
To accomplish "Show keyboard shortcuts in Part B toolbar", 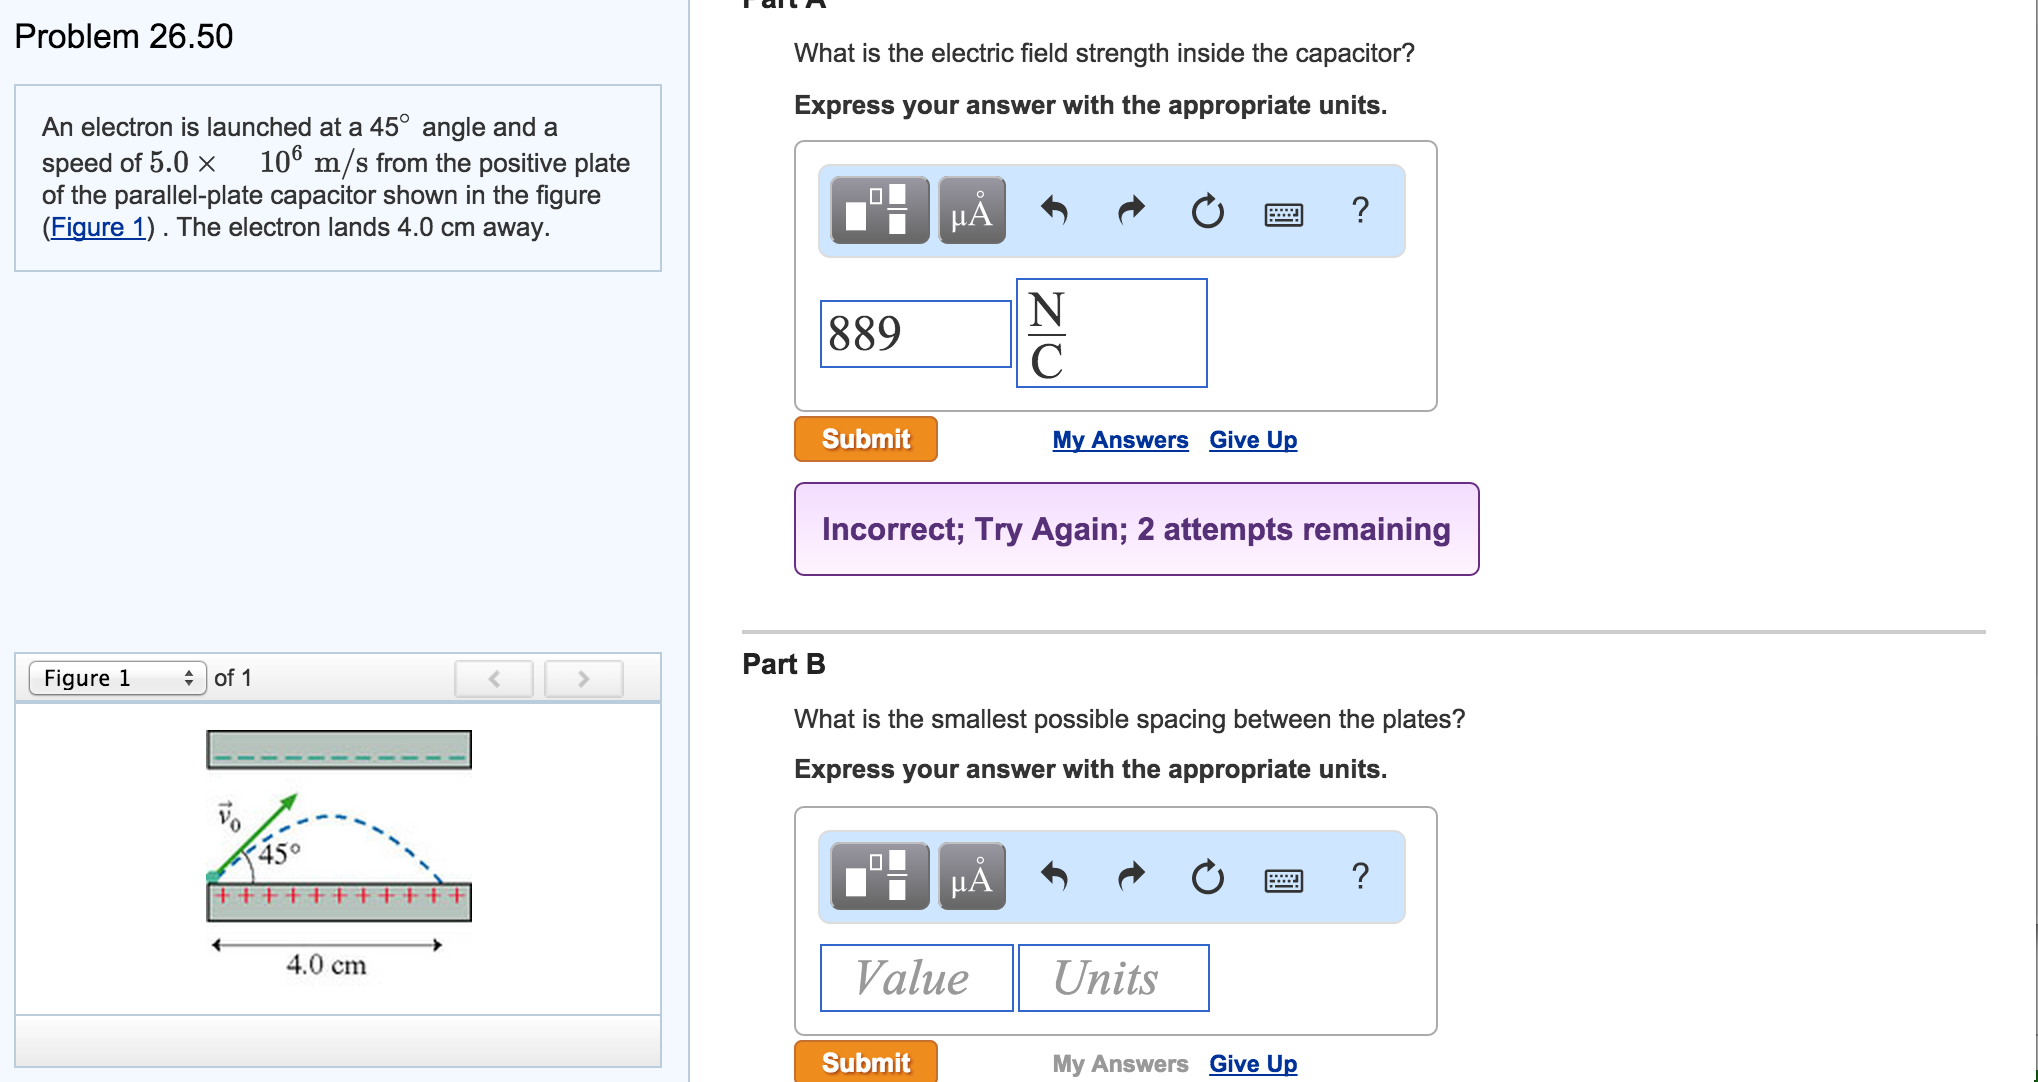I will (x=1284, y=880).
